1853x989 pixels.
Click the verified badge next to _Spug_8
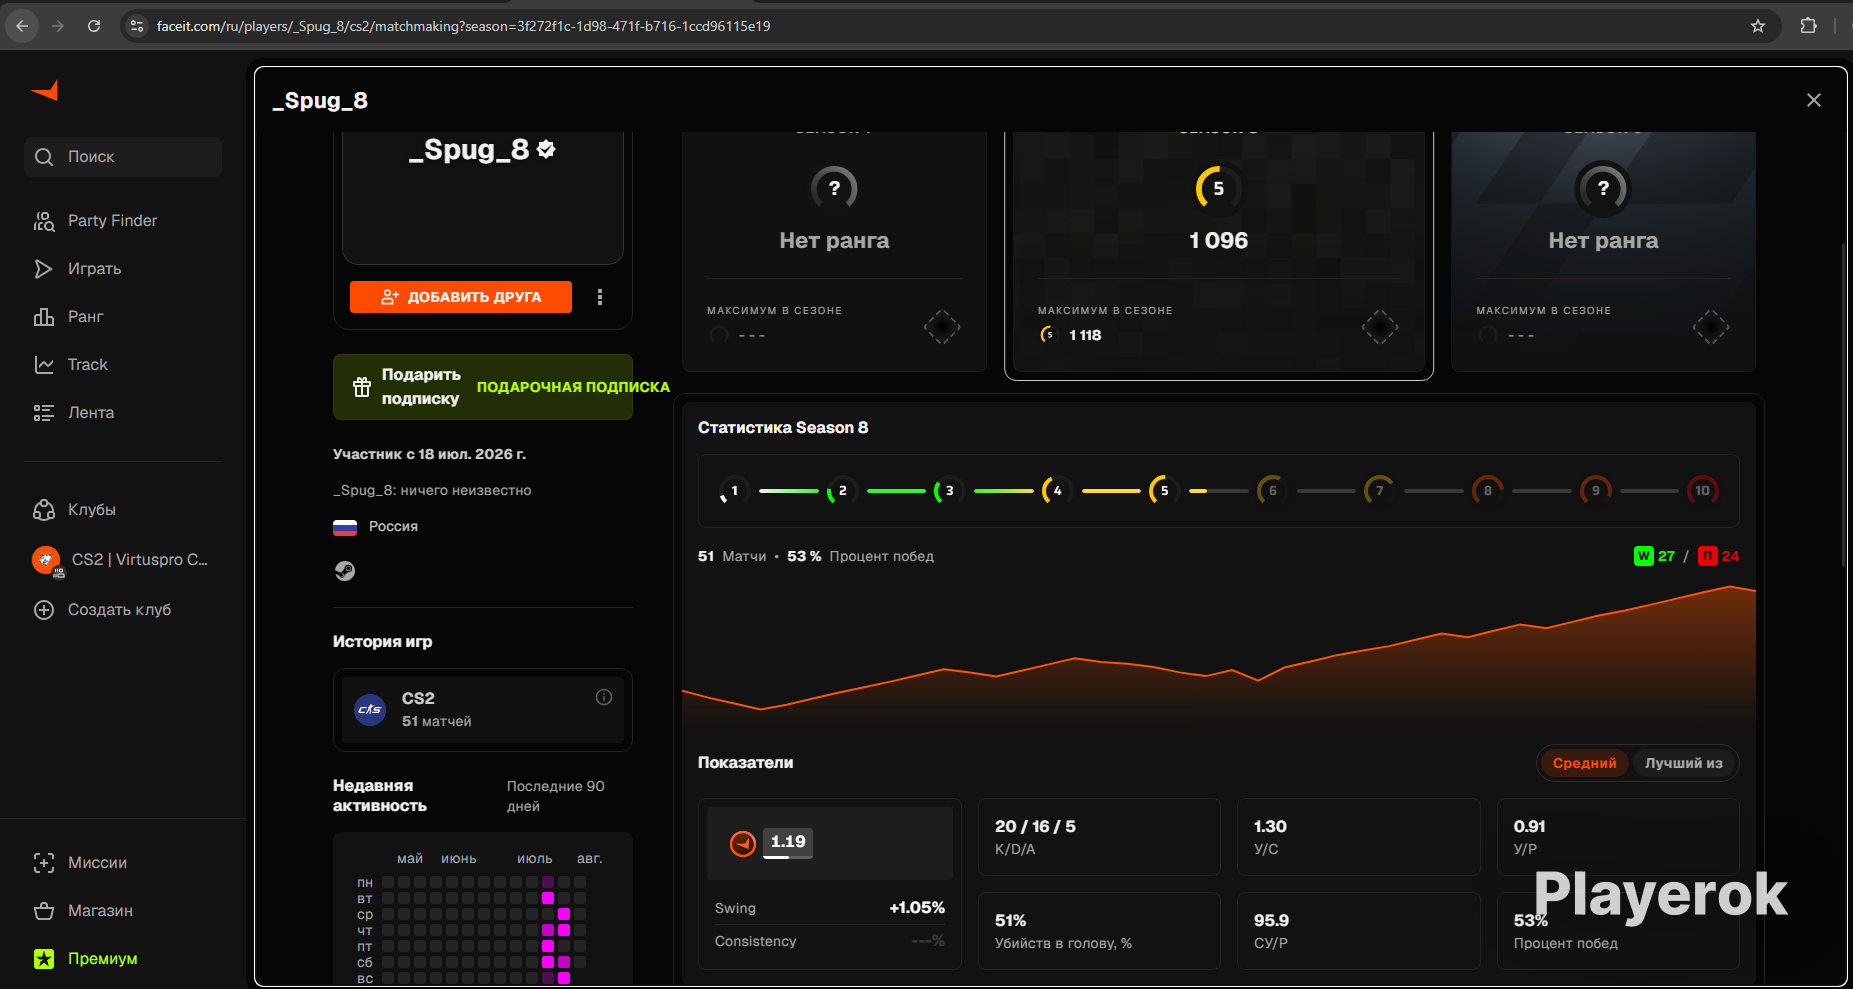click(x=546, y=149)
